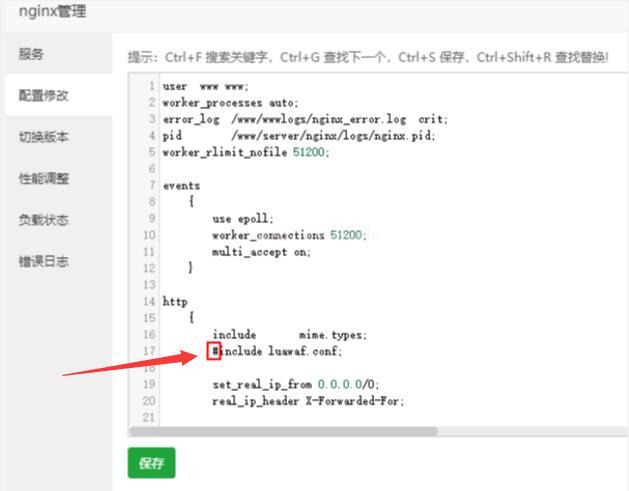This screenshot has width=629, height=491.
Task: Click the 'use epoll;' line
Action: point(244,218)
